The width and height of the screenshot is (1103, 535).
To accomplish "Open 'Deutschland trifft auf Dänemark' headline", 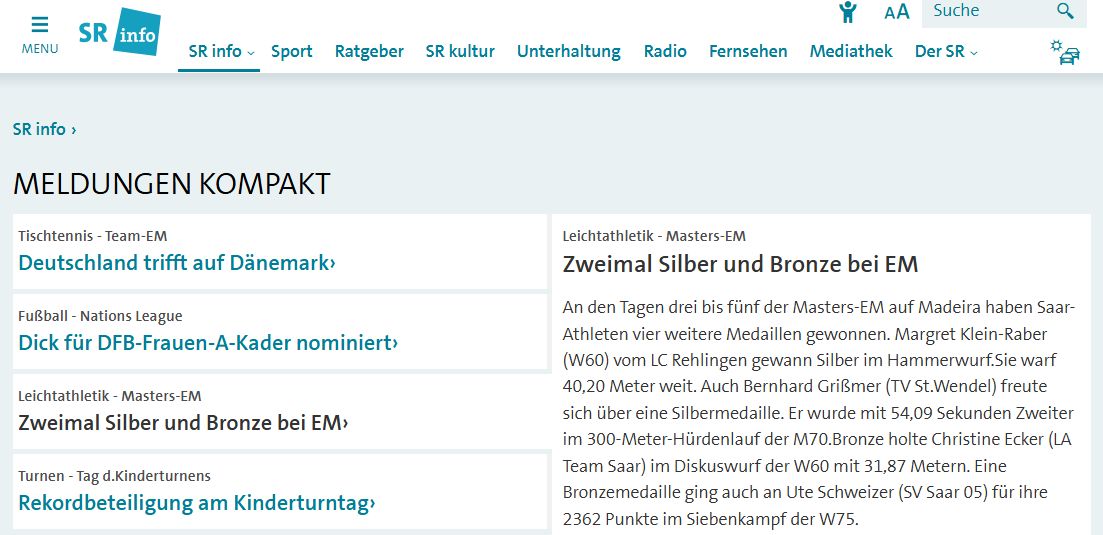I will click(176, 263).
